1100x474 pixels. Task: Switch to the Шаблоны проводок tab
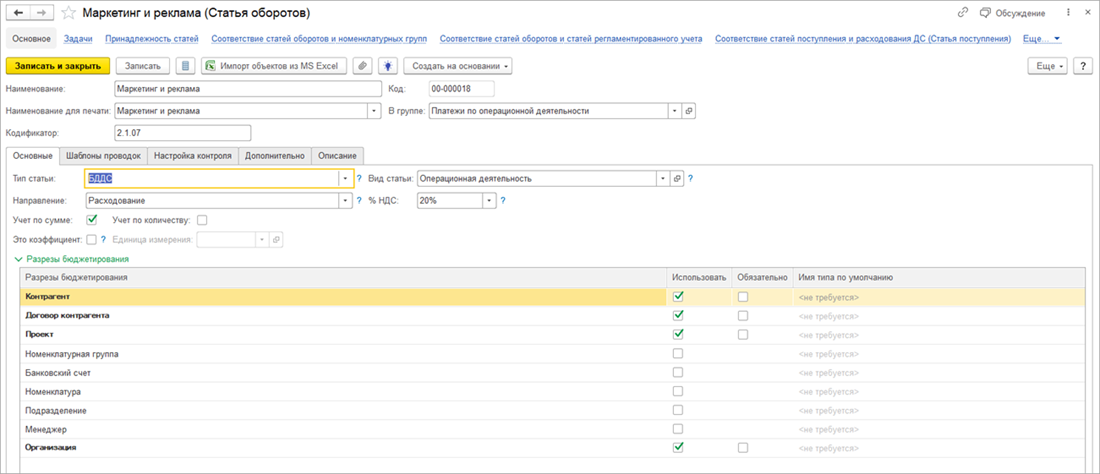[103, 156]
